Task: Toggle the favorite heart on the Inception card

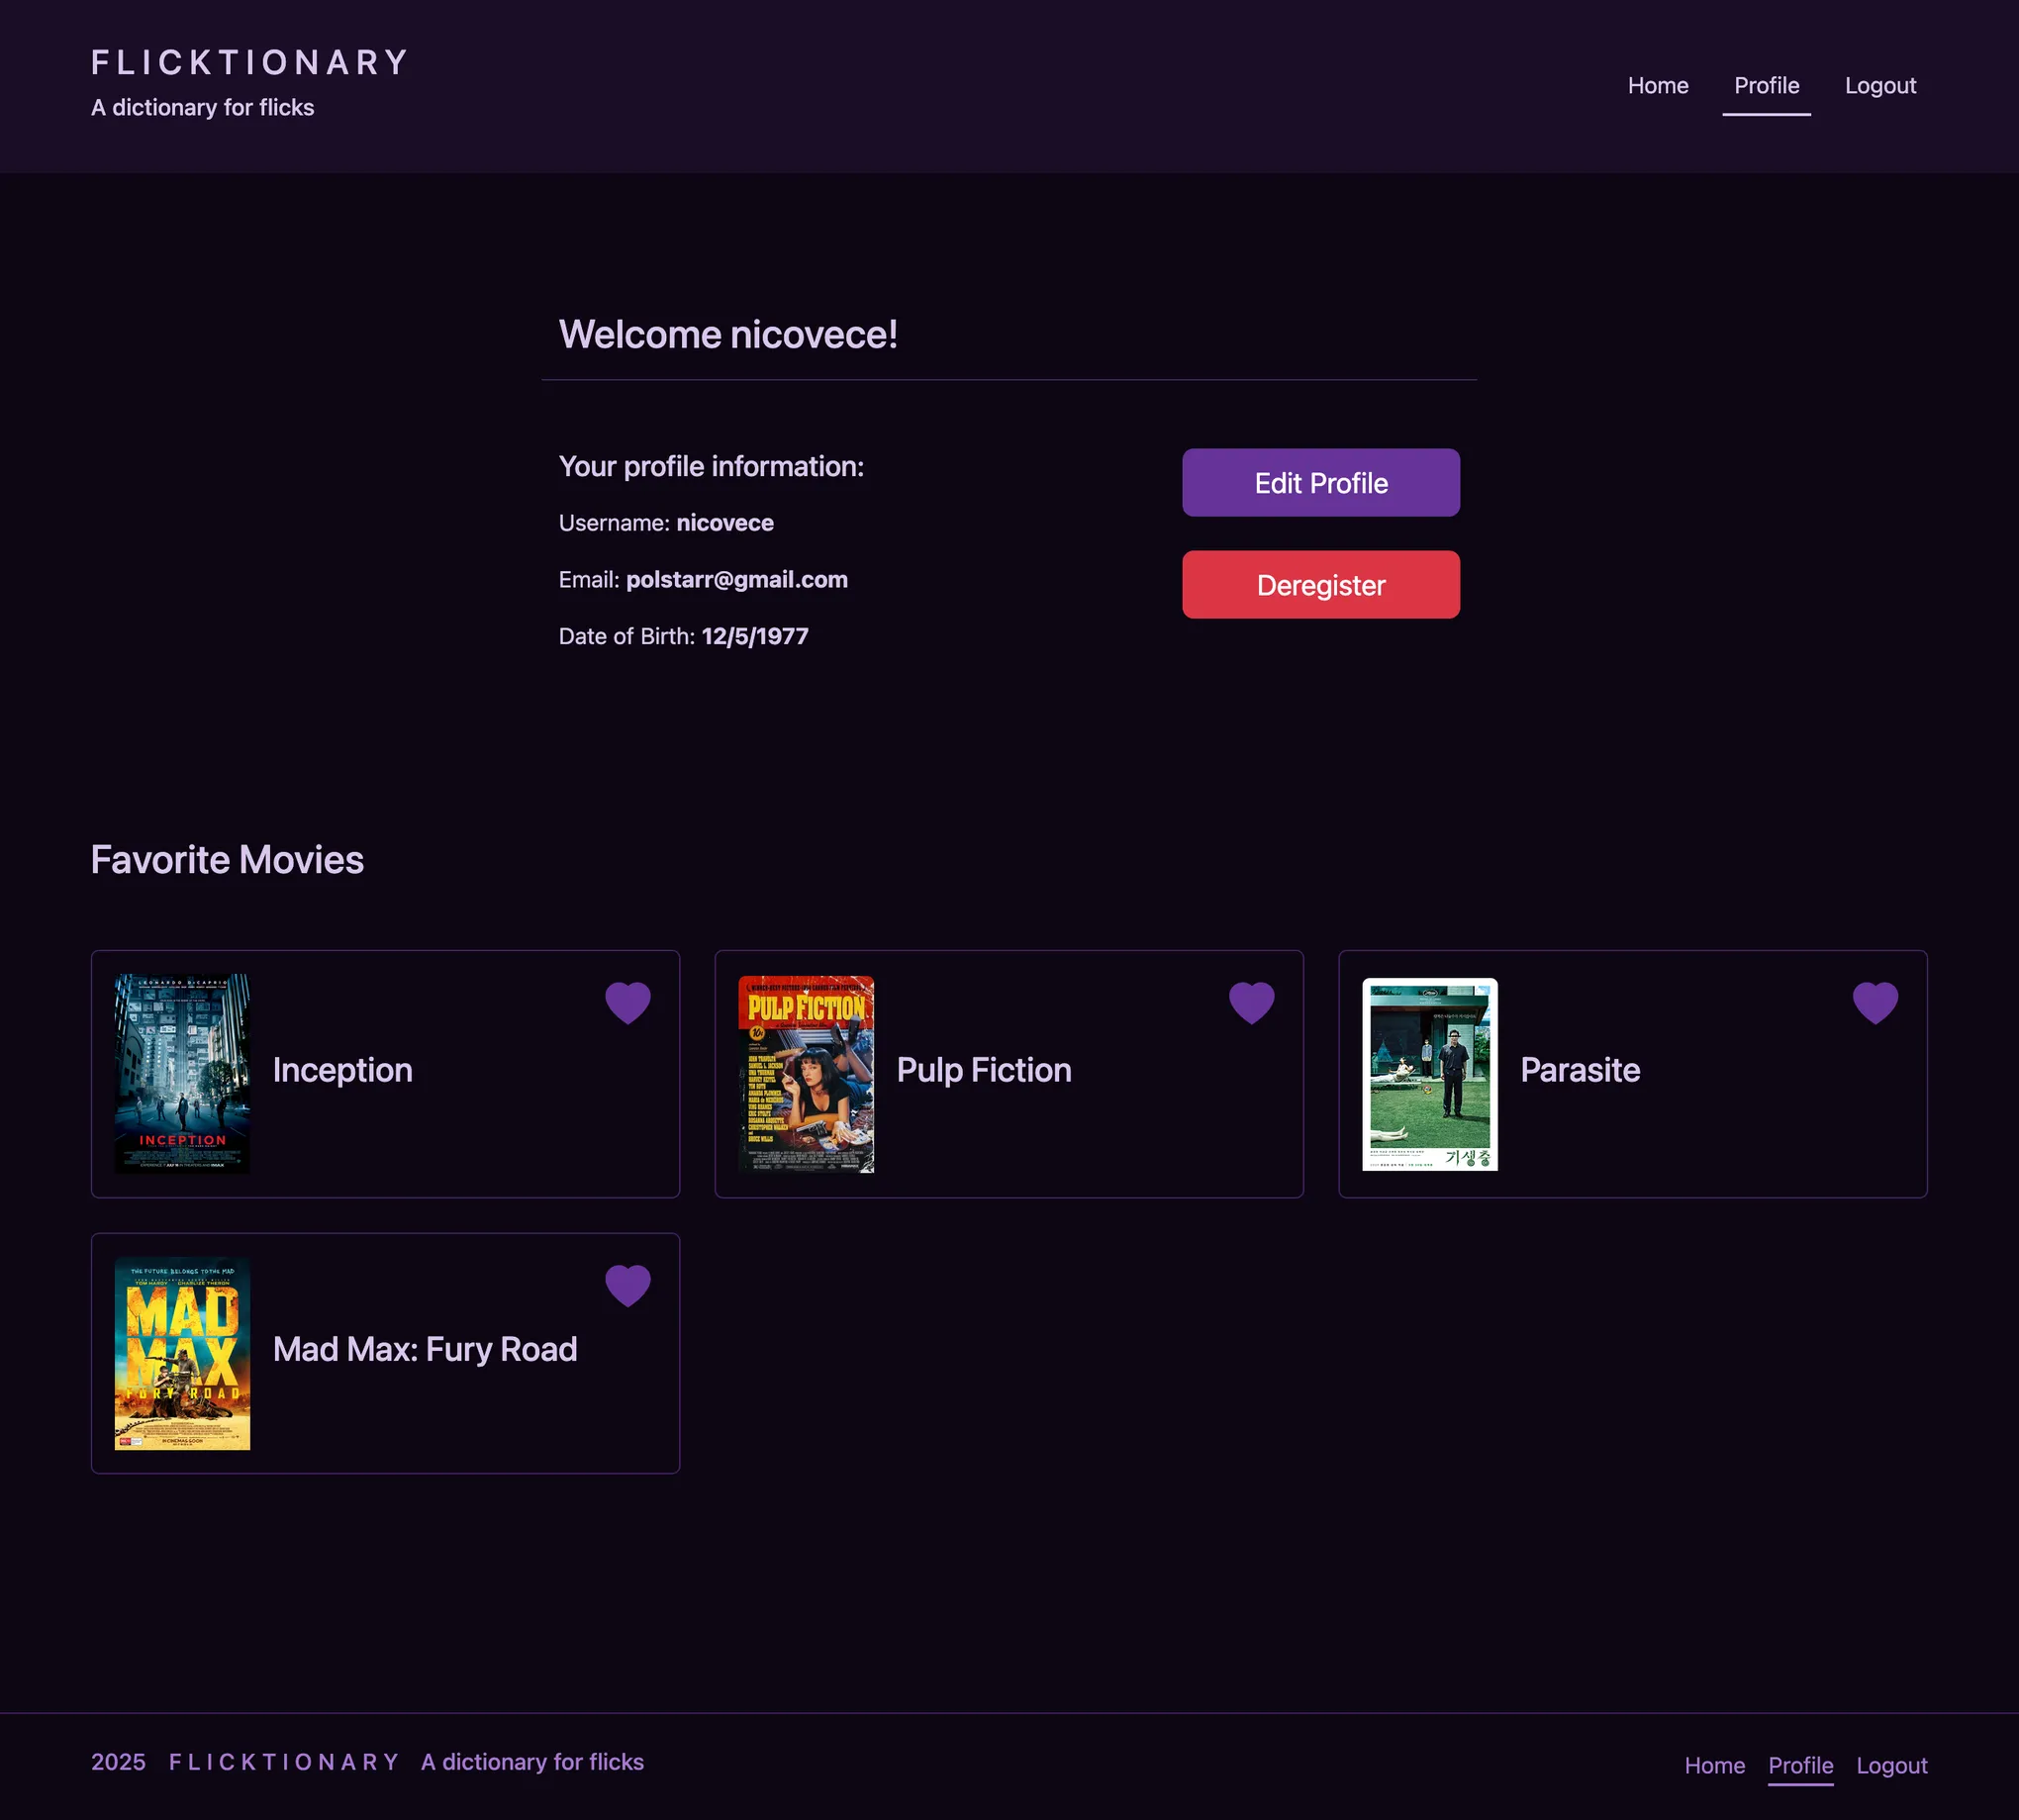Action: [x=628, y=1003]
